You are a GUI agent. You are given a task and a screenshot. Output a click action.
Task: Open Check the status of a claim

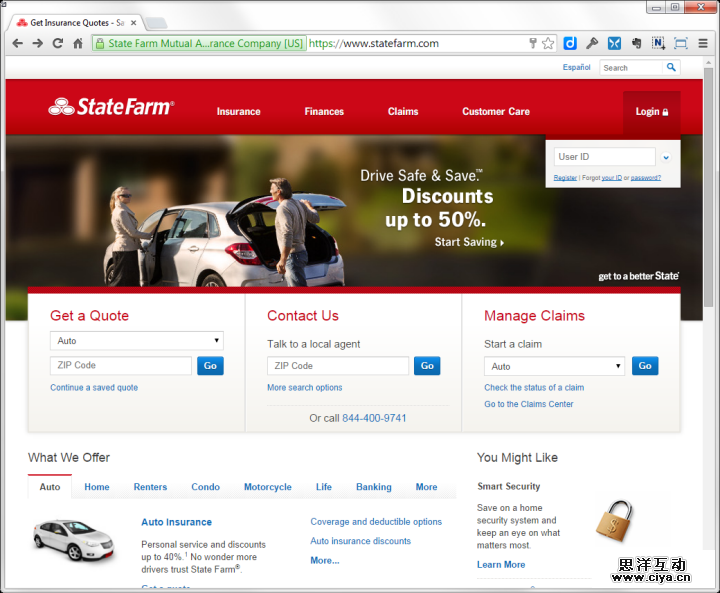pyautogui.click(x=534, y=387)
